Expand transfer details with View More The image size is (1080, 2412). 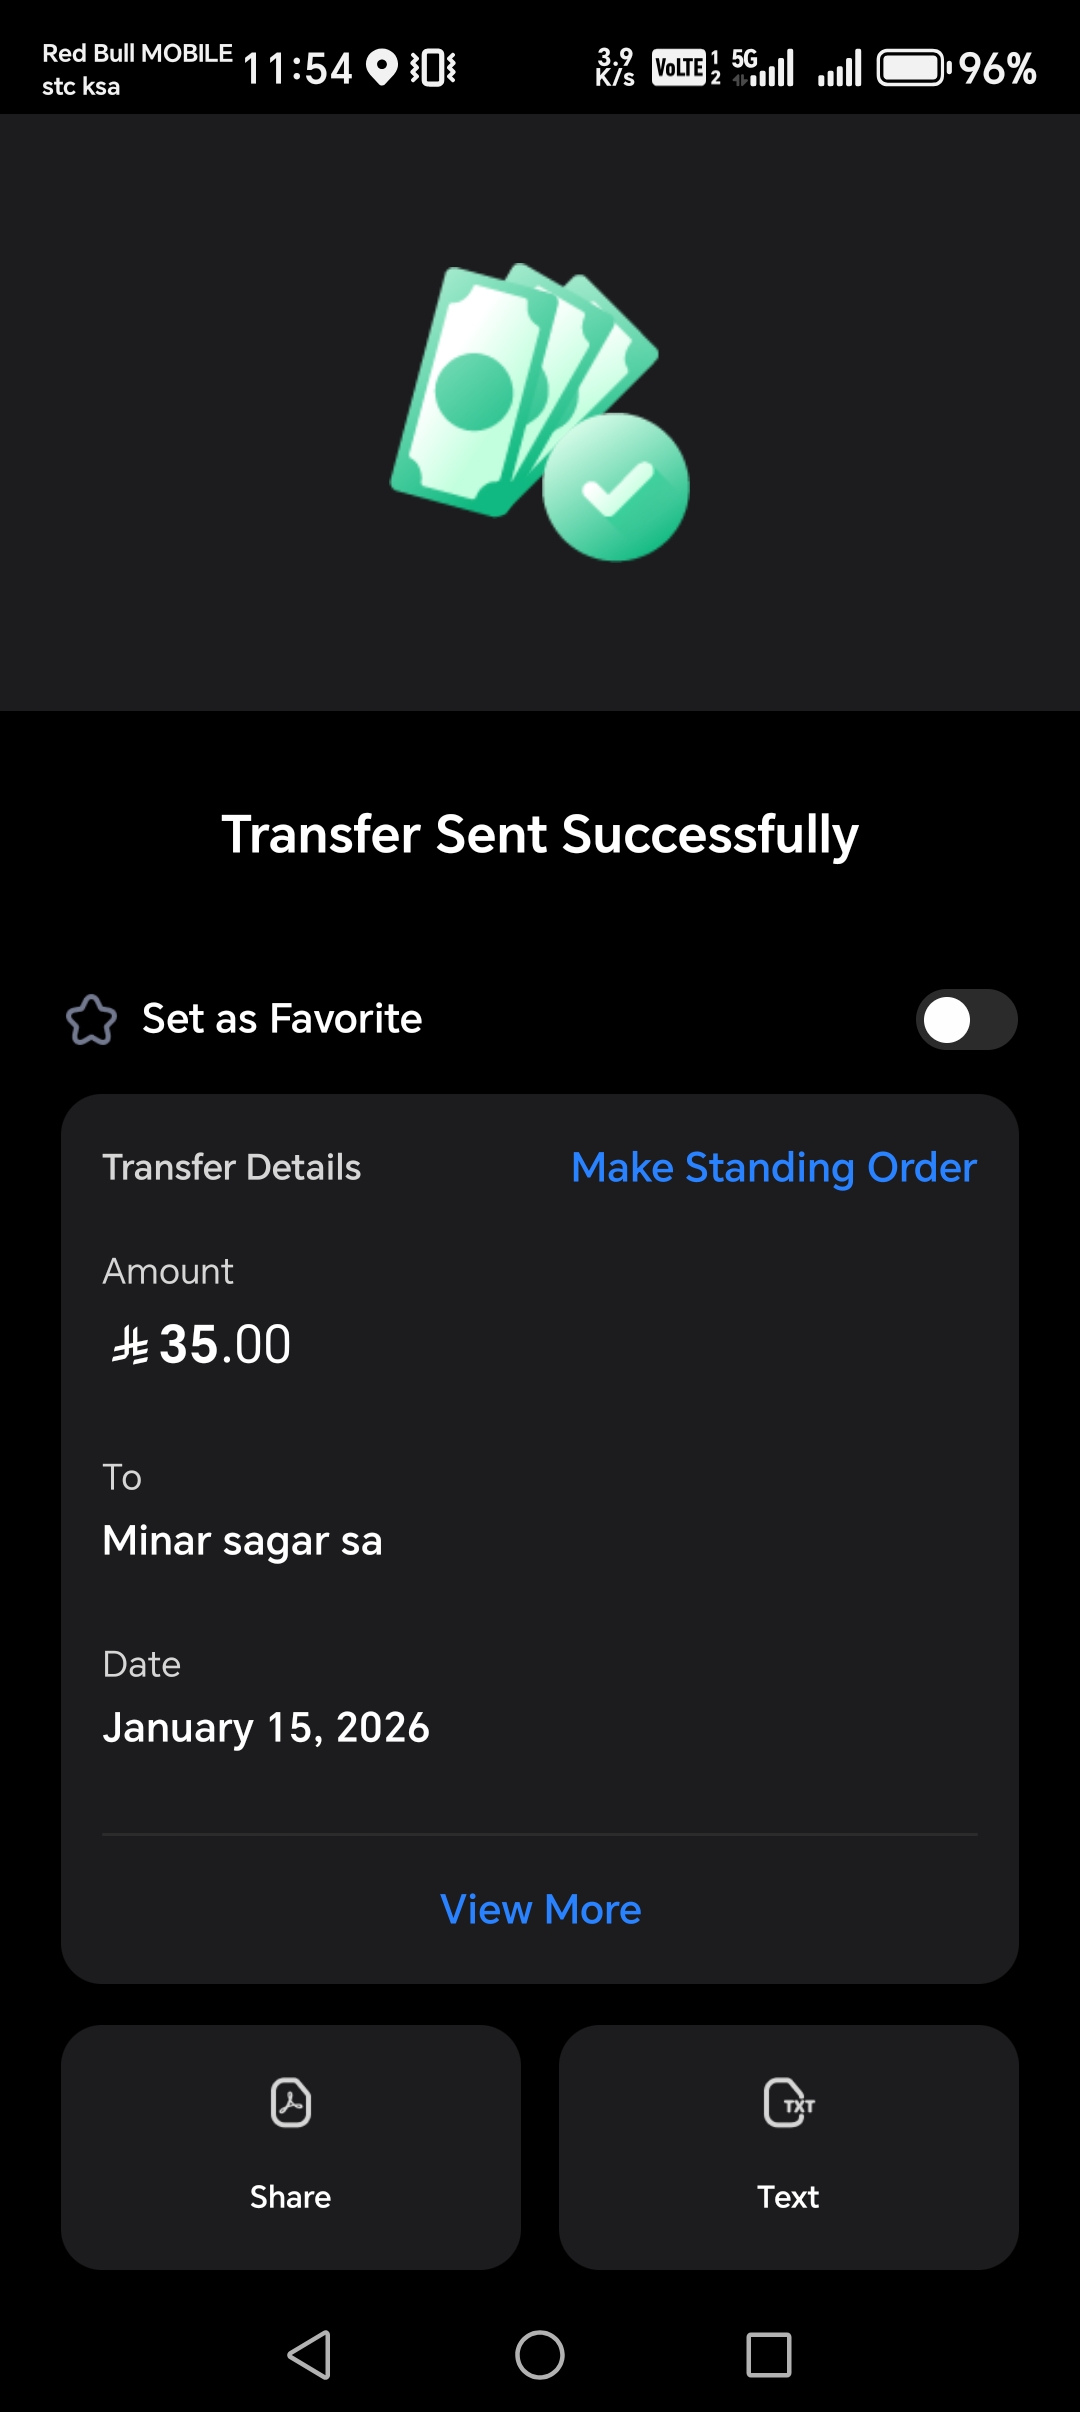click(x=540, y=1909)
